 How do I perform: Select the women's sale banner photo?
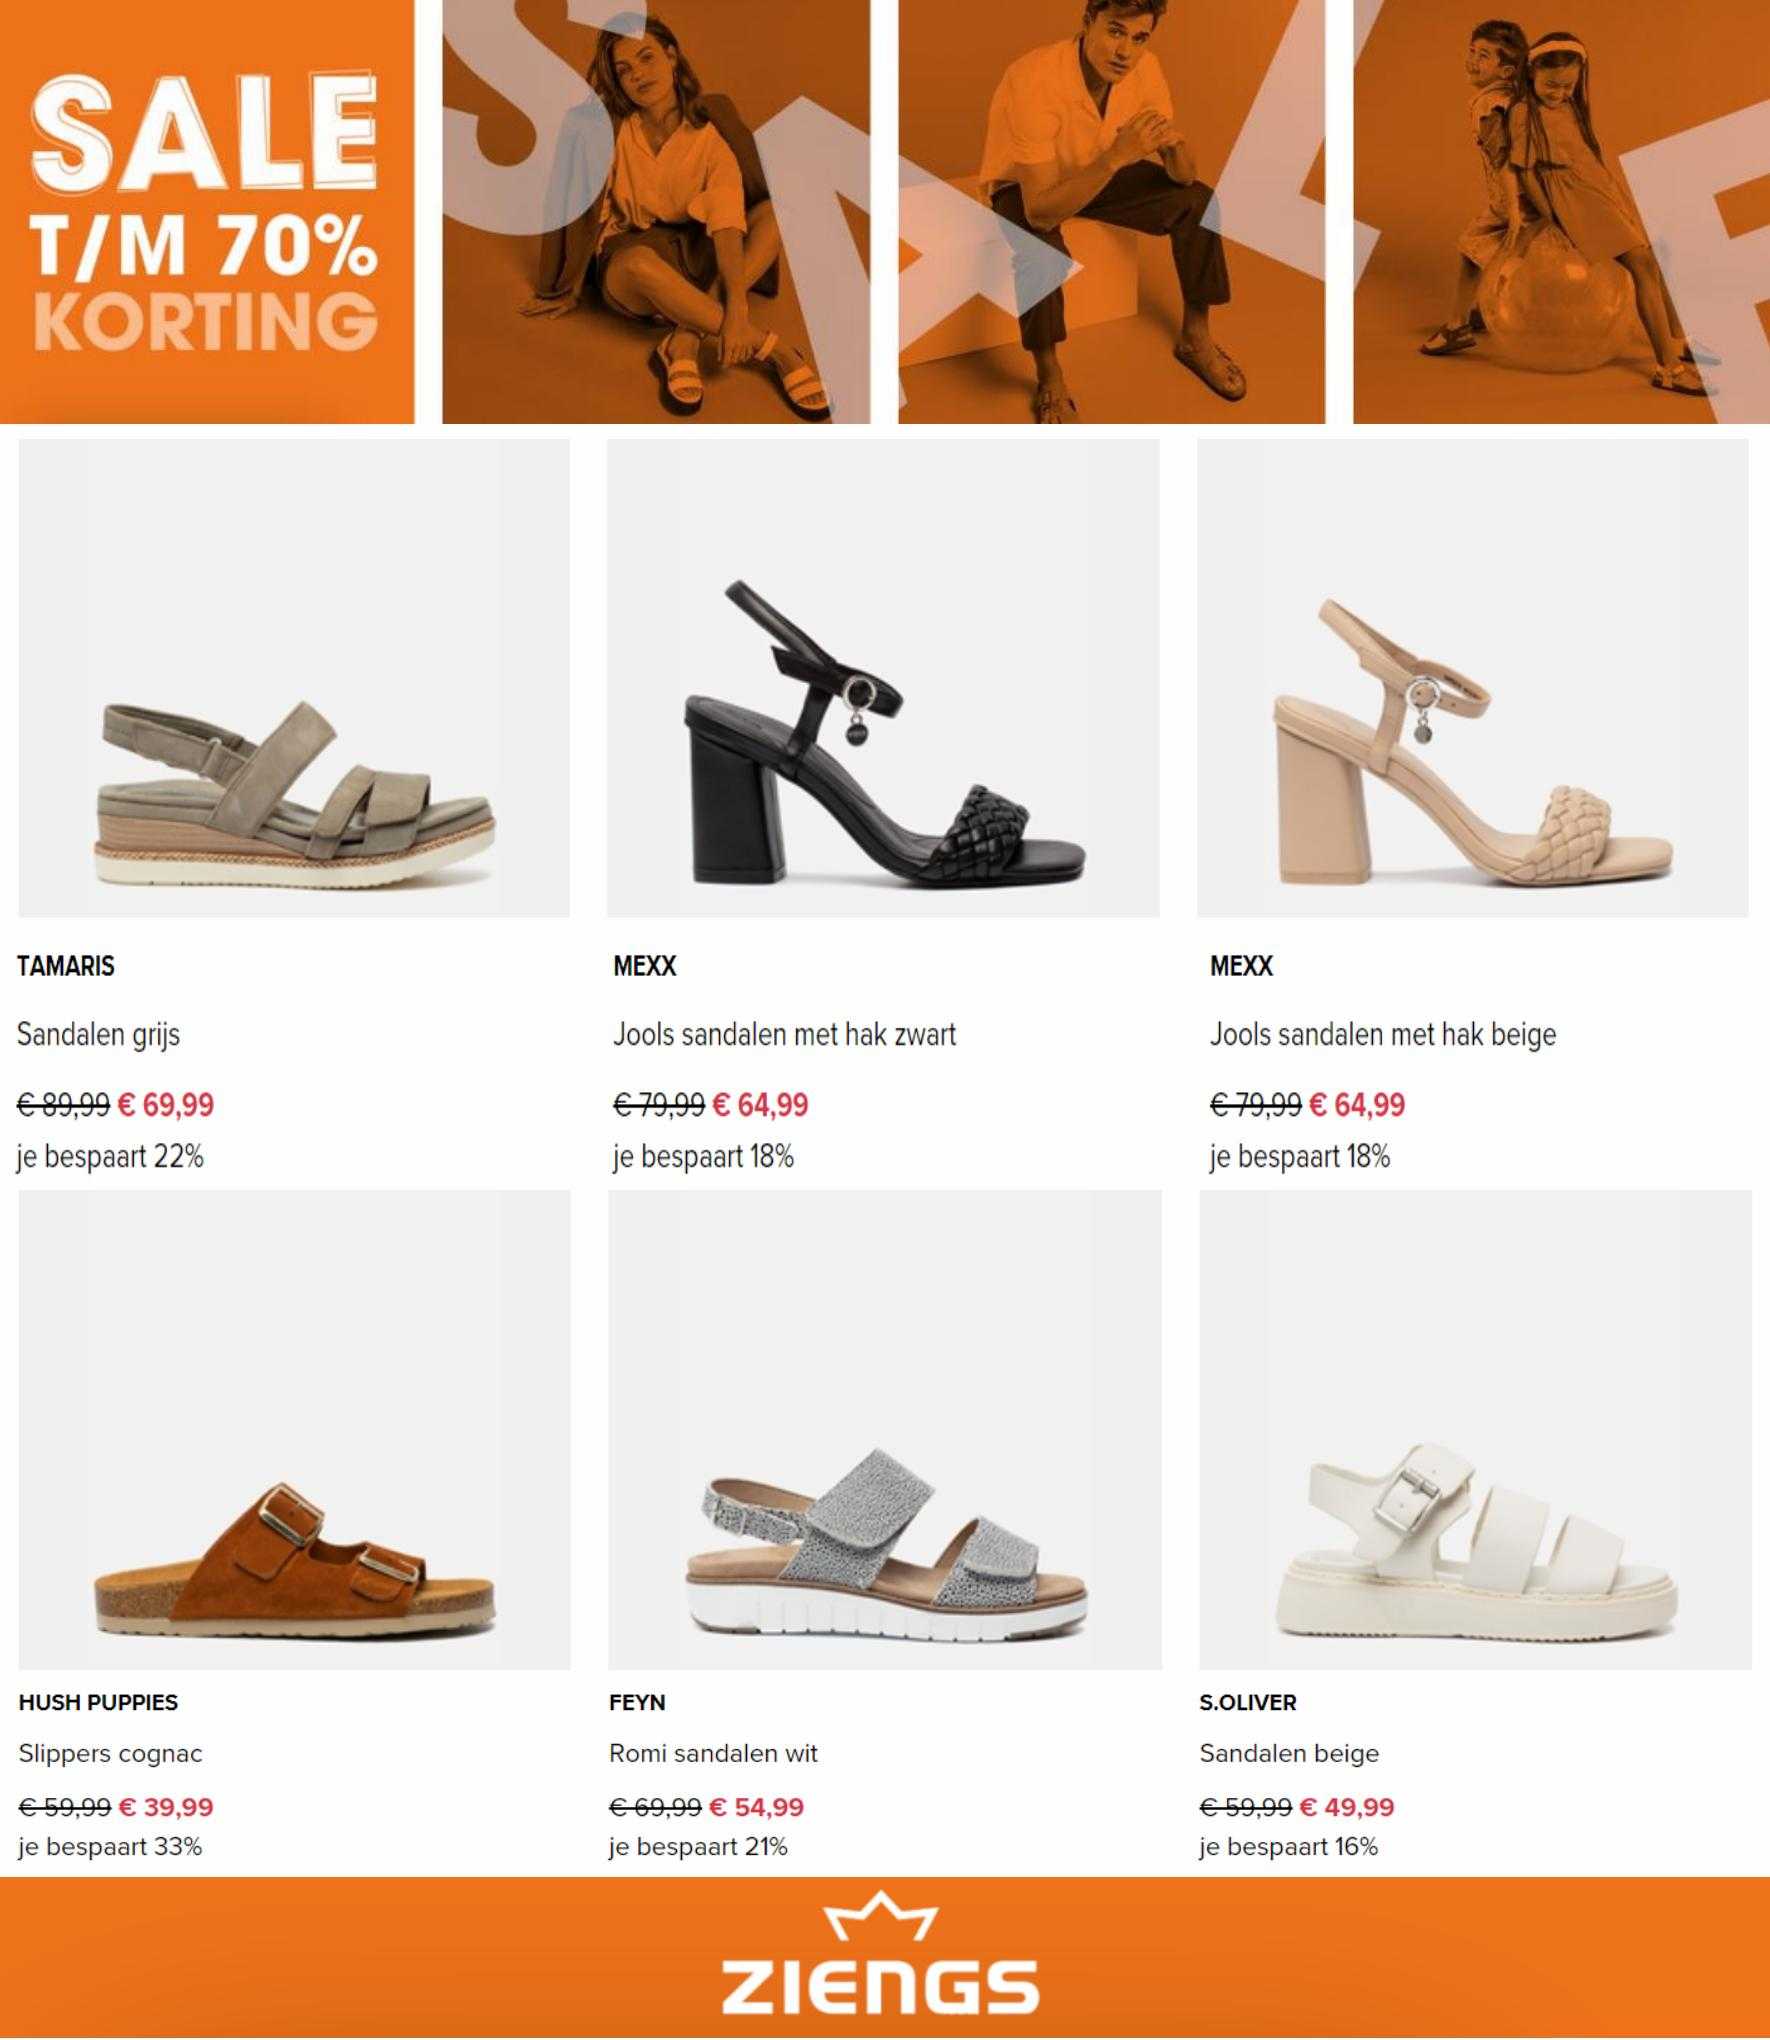pos(656,212)
